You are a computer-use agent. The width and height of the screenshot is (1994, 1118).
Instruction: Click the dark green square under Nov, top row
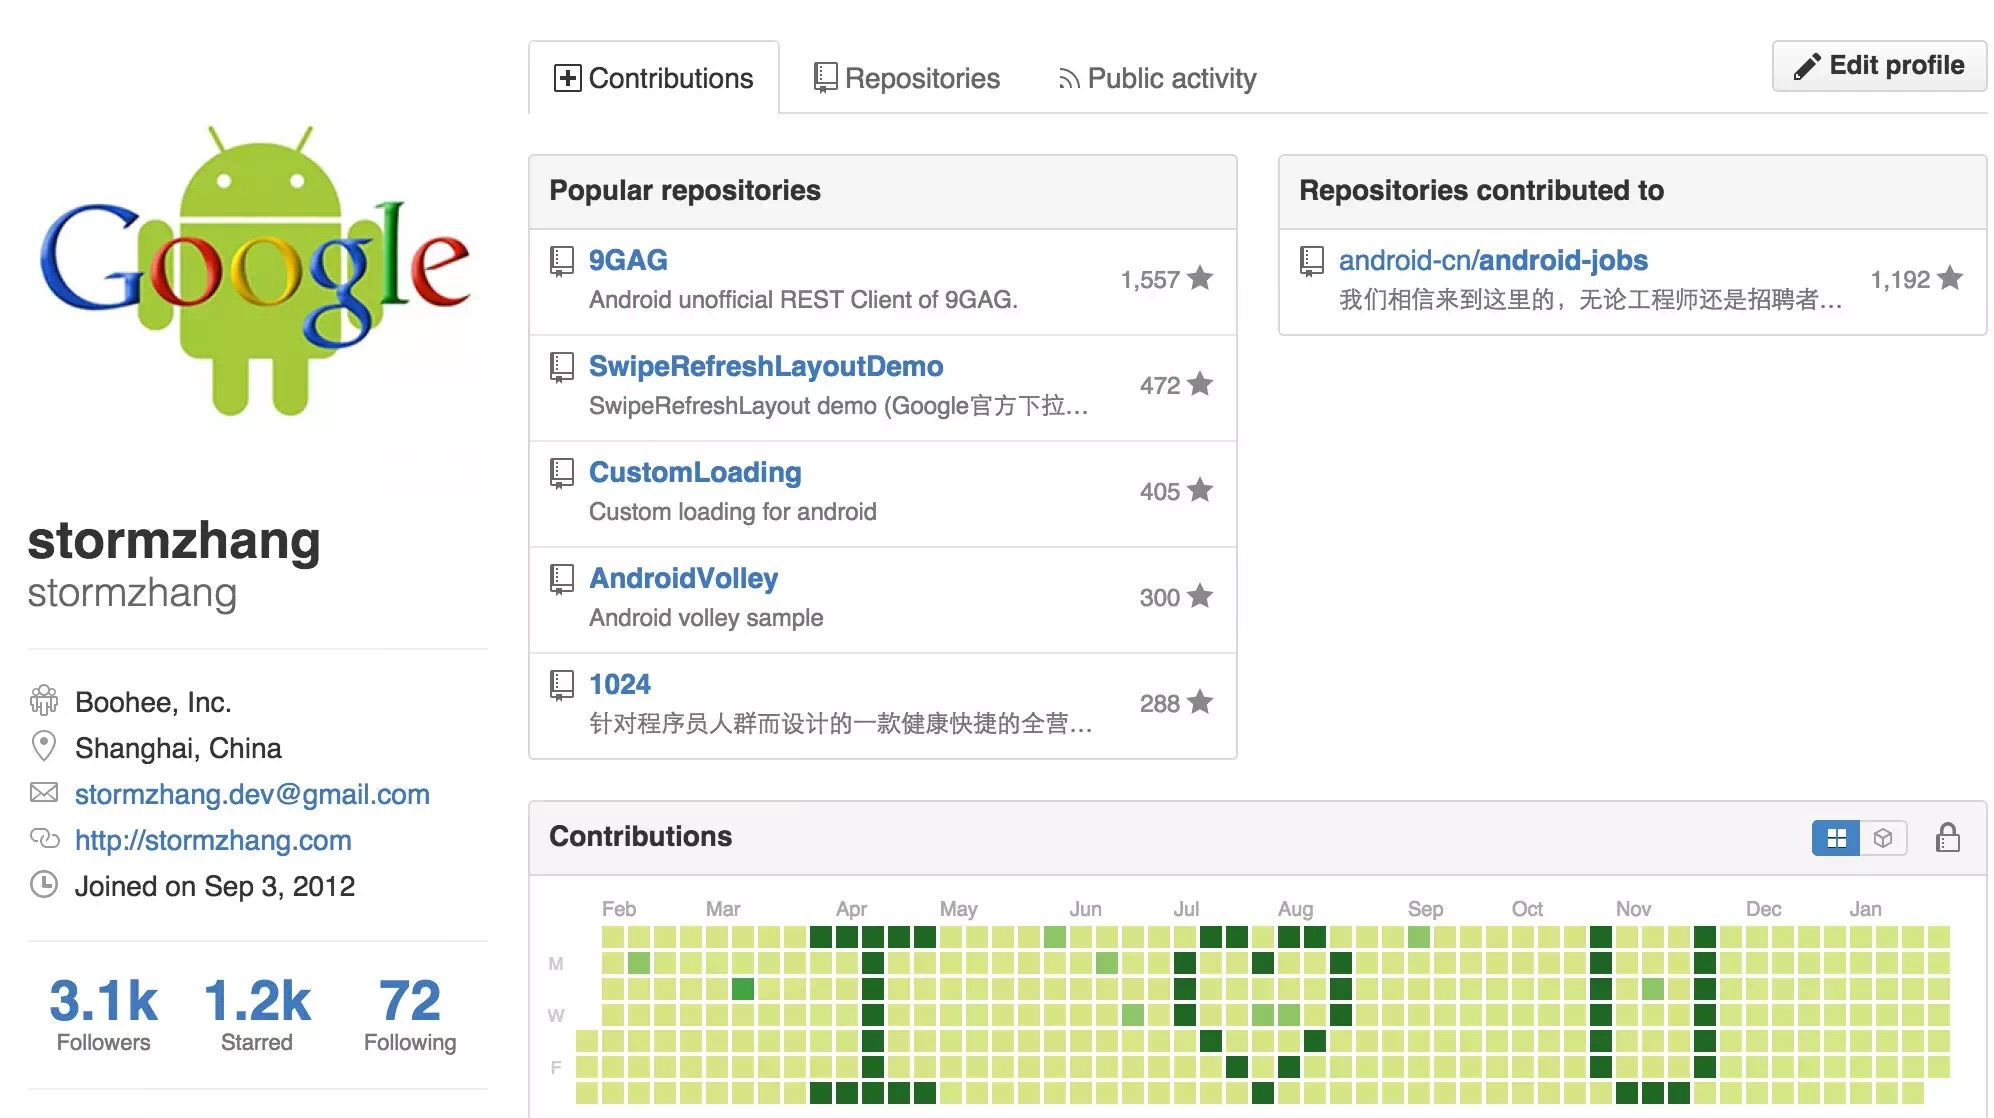pos(1600,937)
